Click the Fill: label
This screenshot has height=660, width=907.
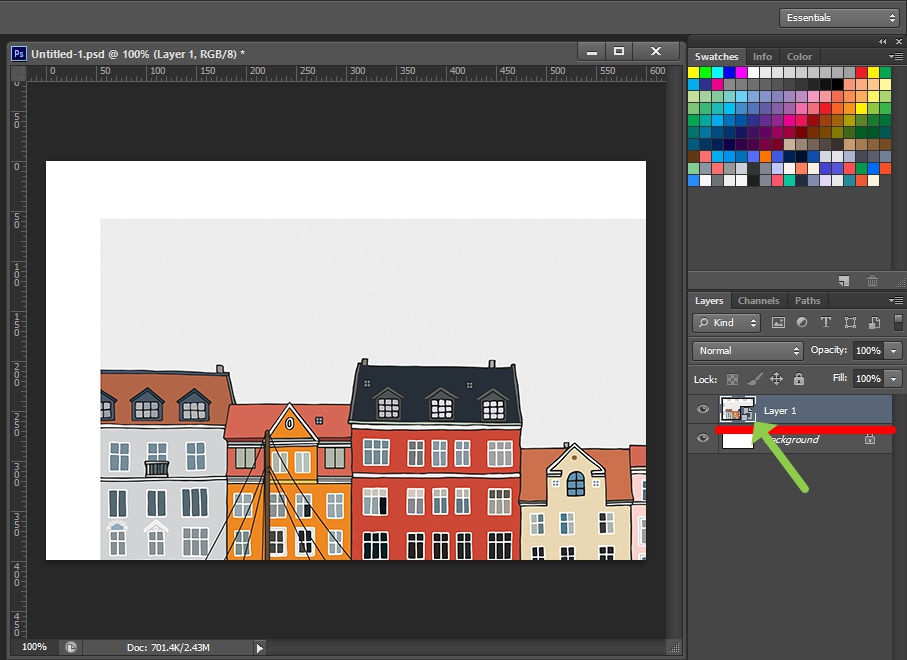(840, 378)
